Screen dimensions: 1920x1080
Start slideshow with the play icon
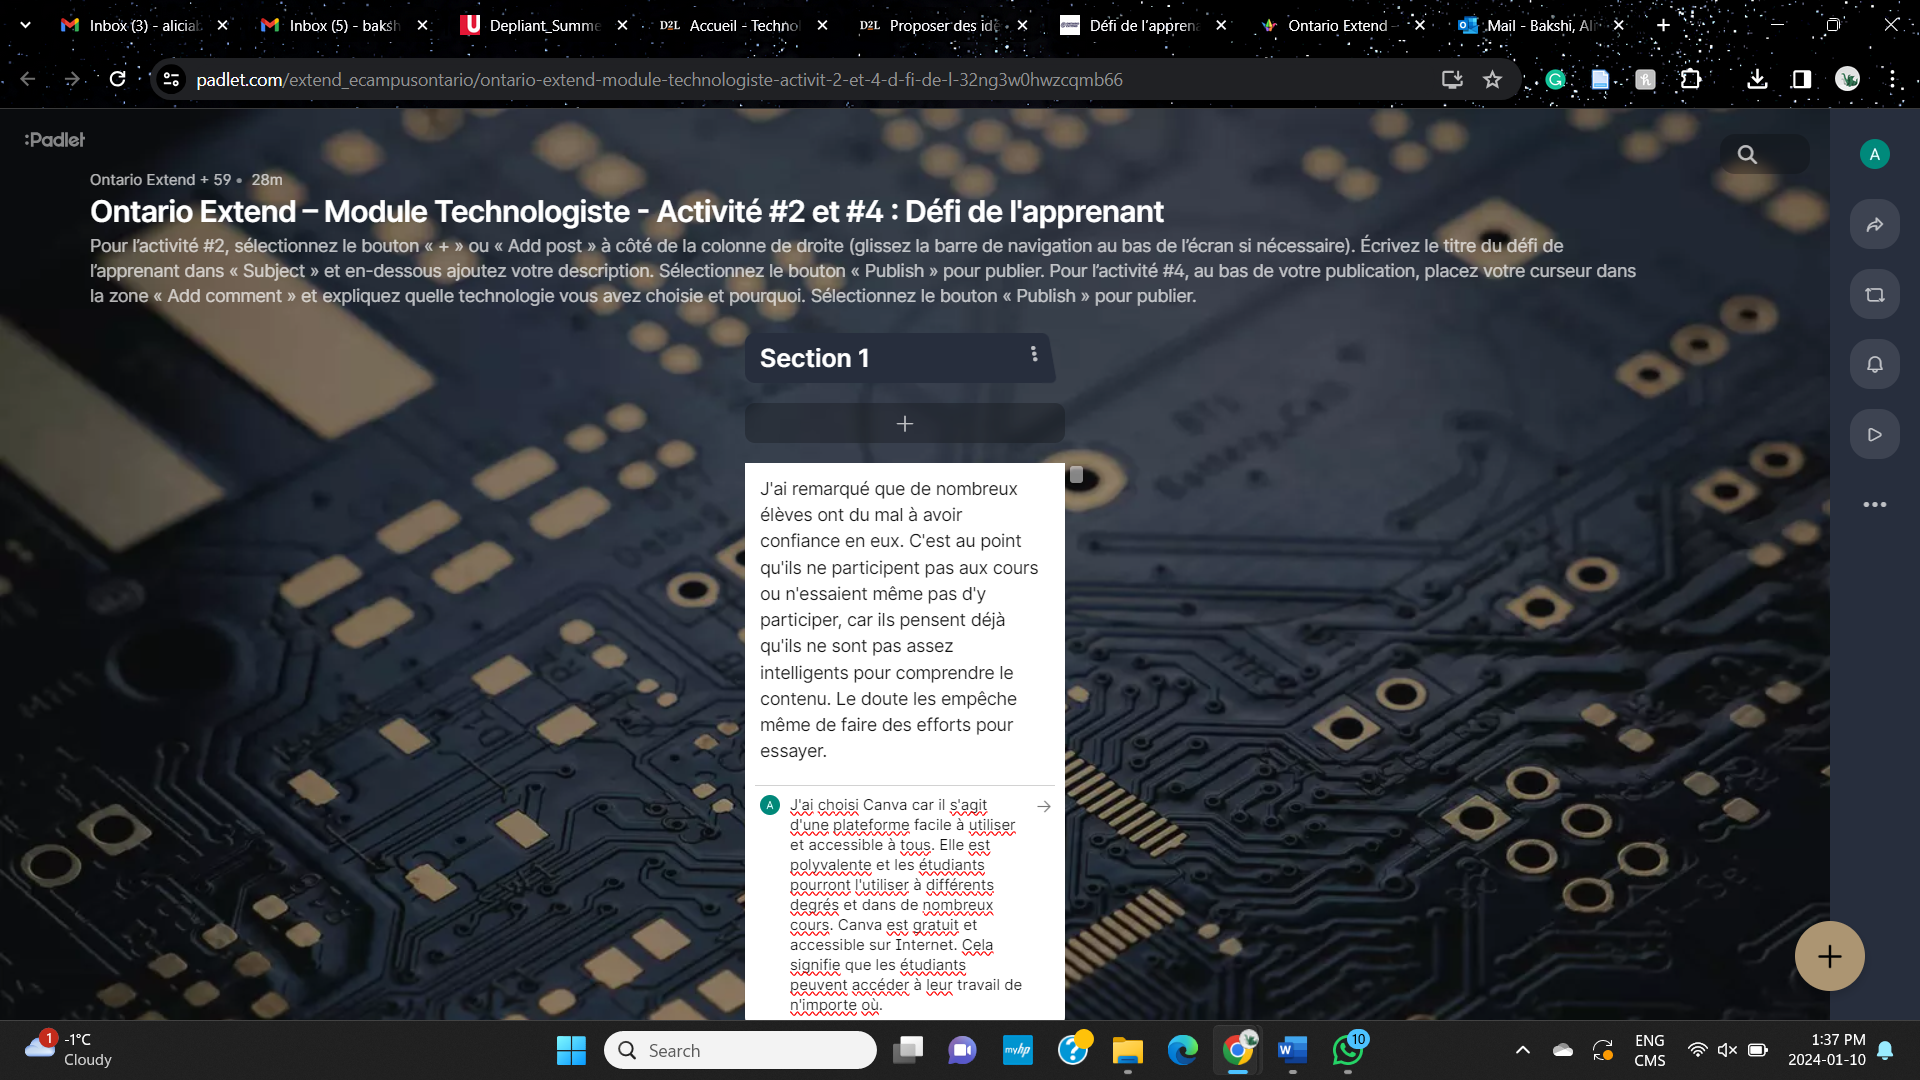[x=1874, y=435]
